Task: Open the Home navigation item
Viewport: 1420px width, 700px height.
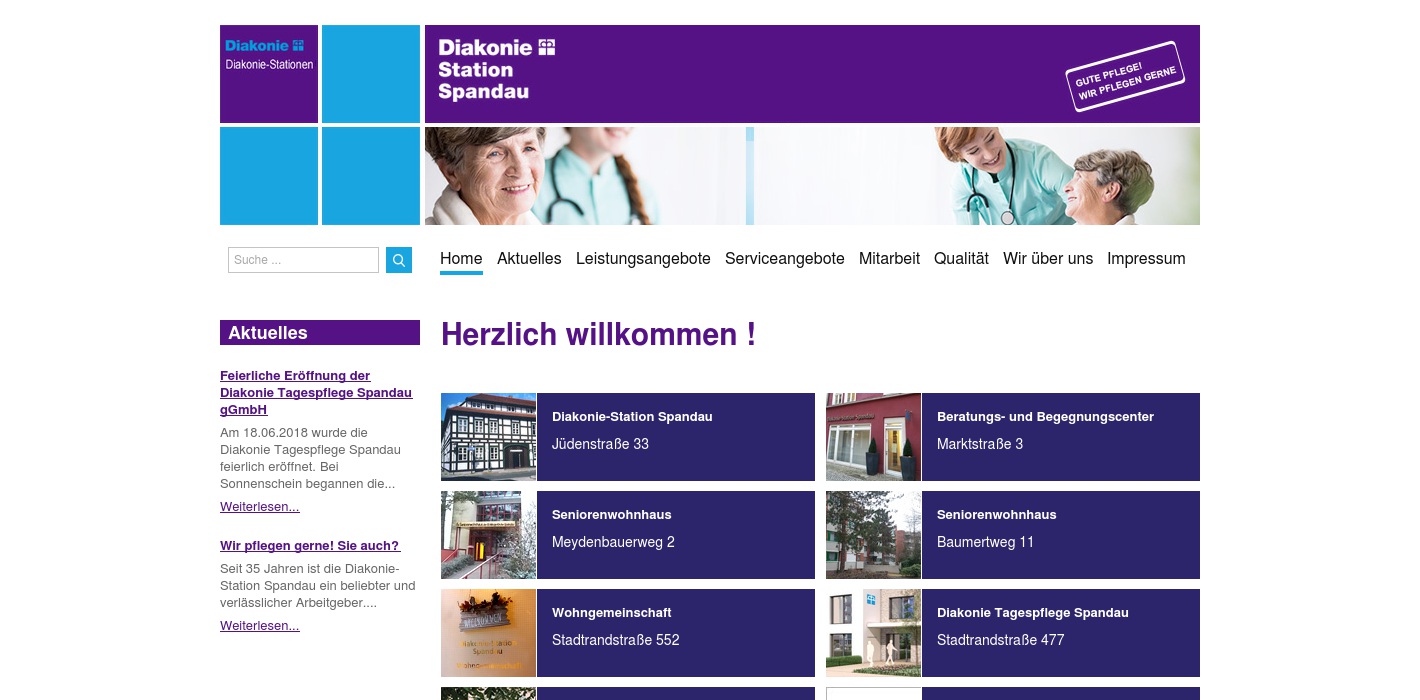Action: 461,258
